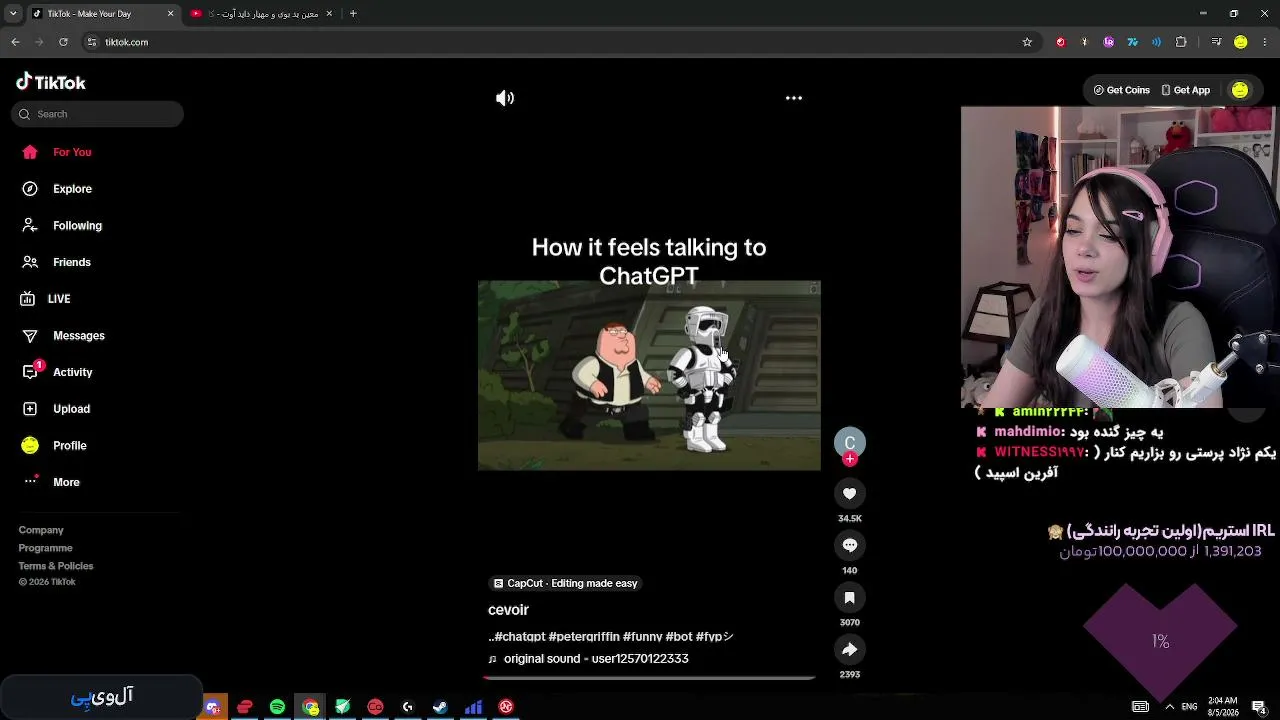1280x720 pixels.
Task: Go to the Explore page
Action: pos(57,189)
